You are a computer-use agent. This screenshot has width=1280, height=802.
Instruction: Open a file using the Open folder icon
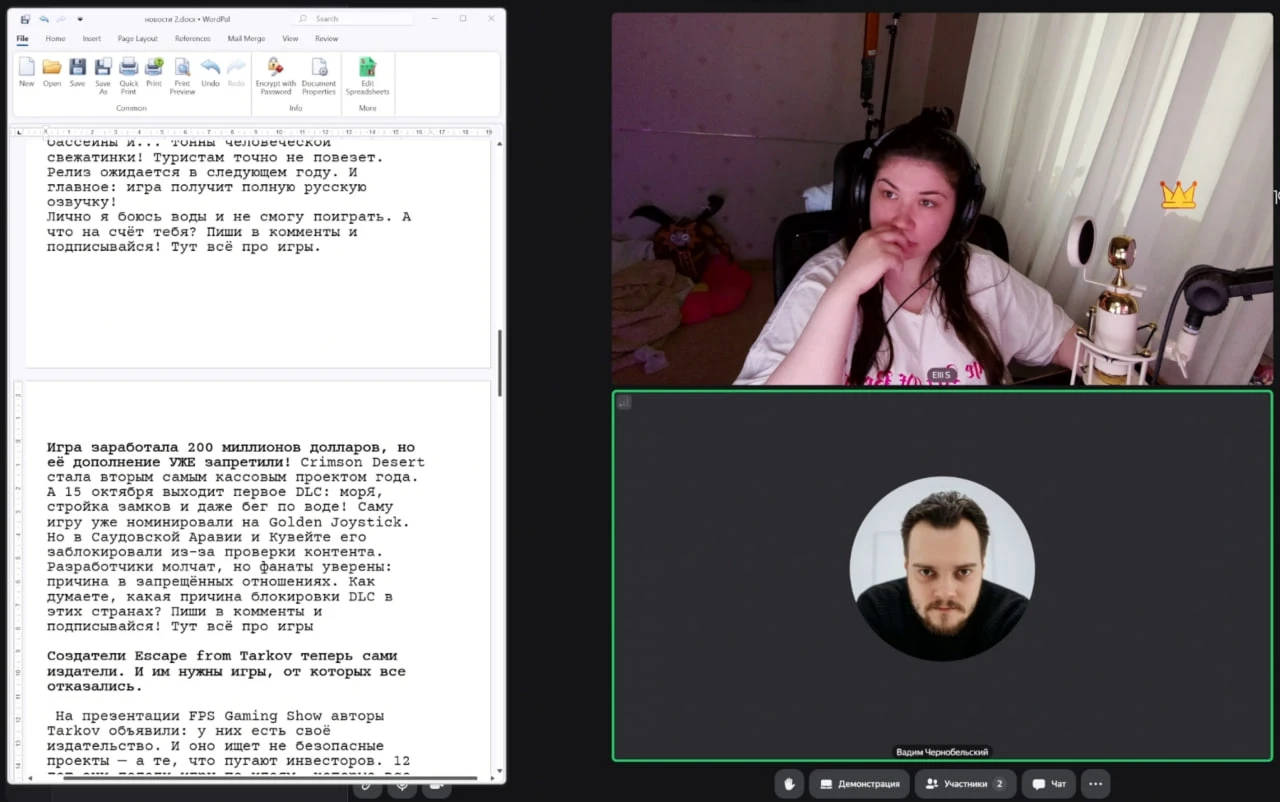tap(52, 73)
